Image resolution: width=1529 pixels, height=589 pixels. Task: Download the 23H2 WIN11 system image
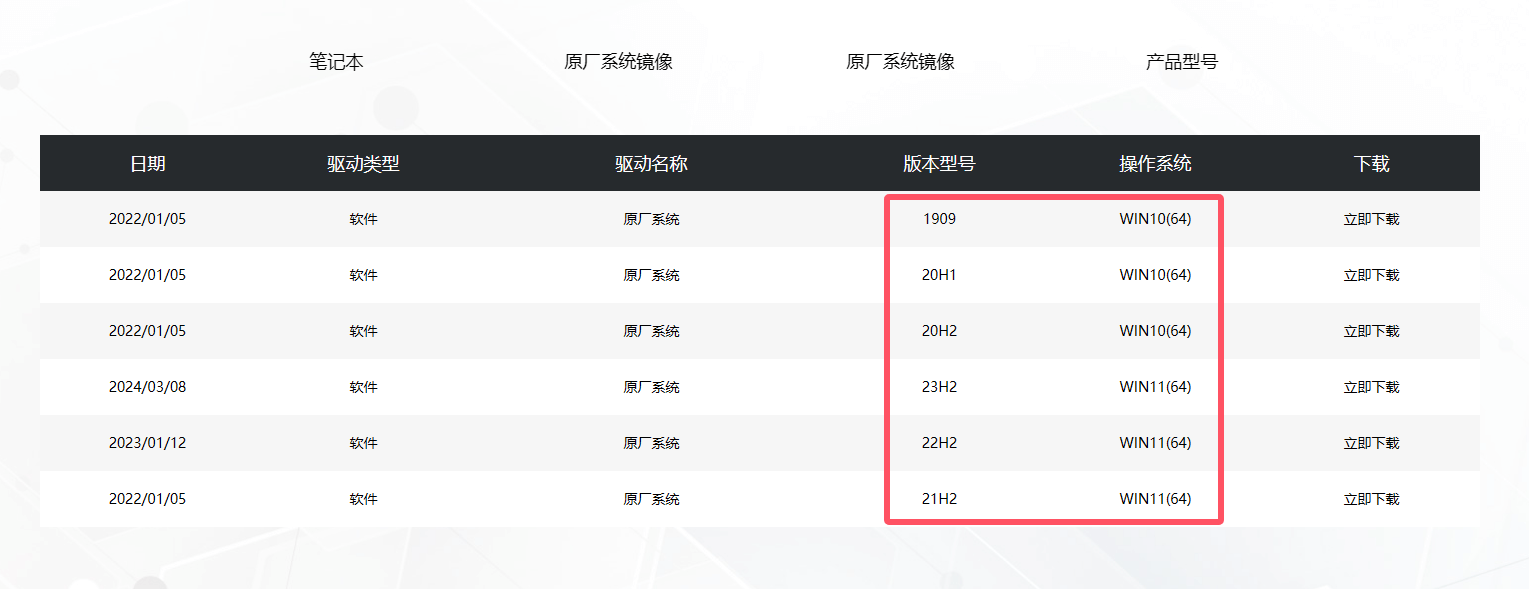coord(1371,387)
